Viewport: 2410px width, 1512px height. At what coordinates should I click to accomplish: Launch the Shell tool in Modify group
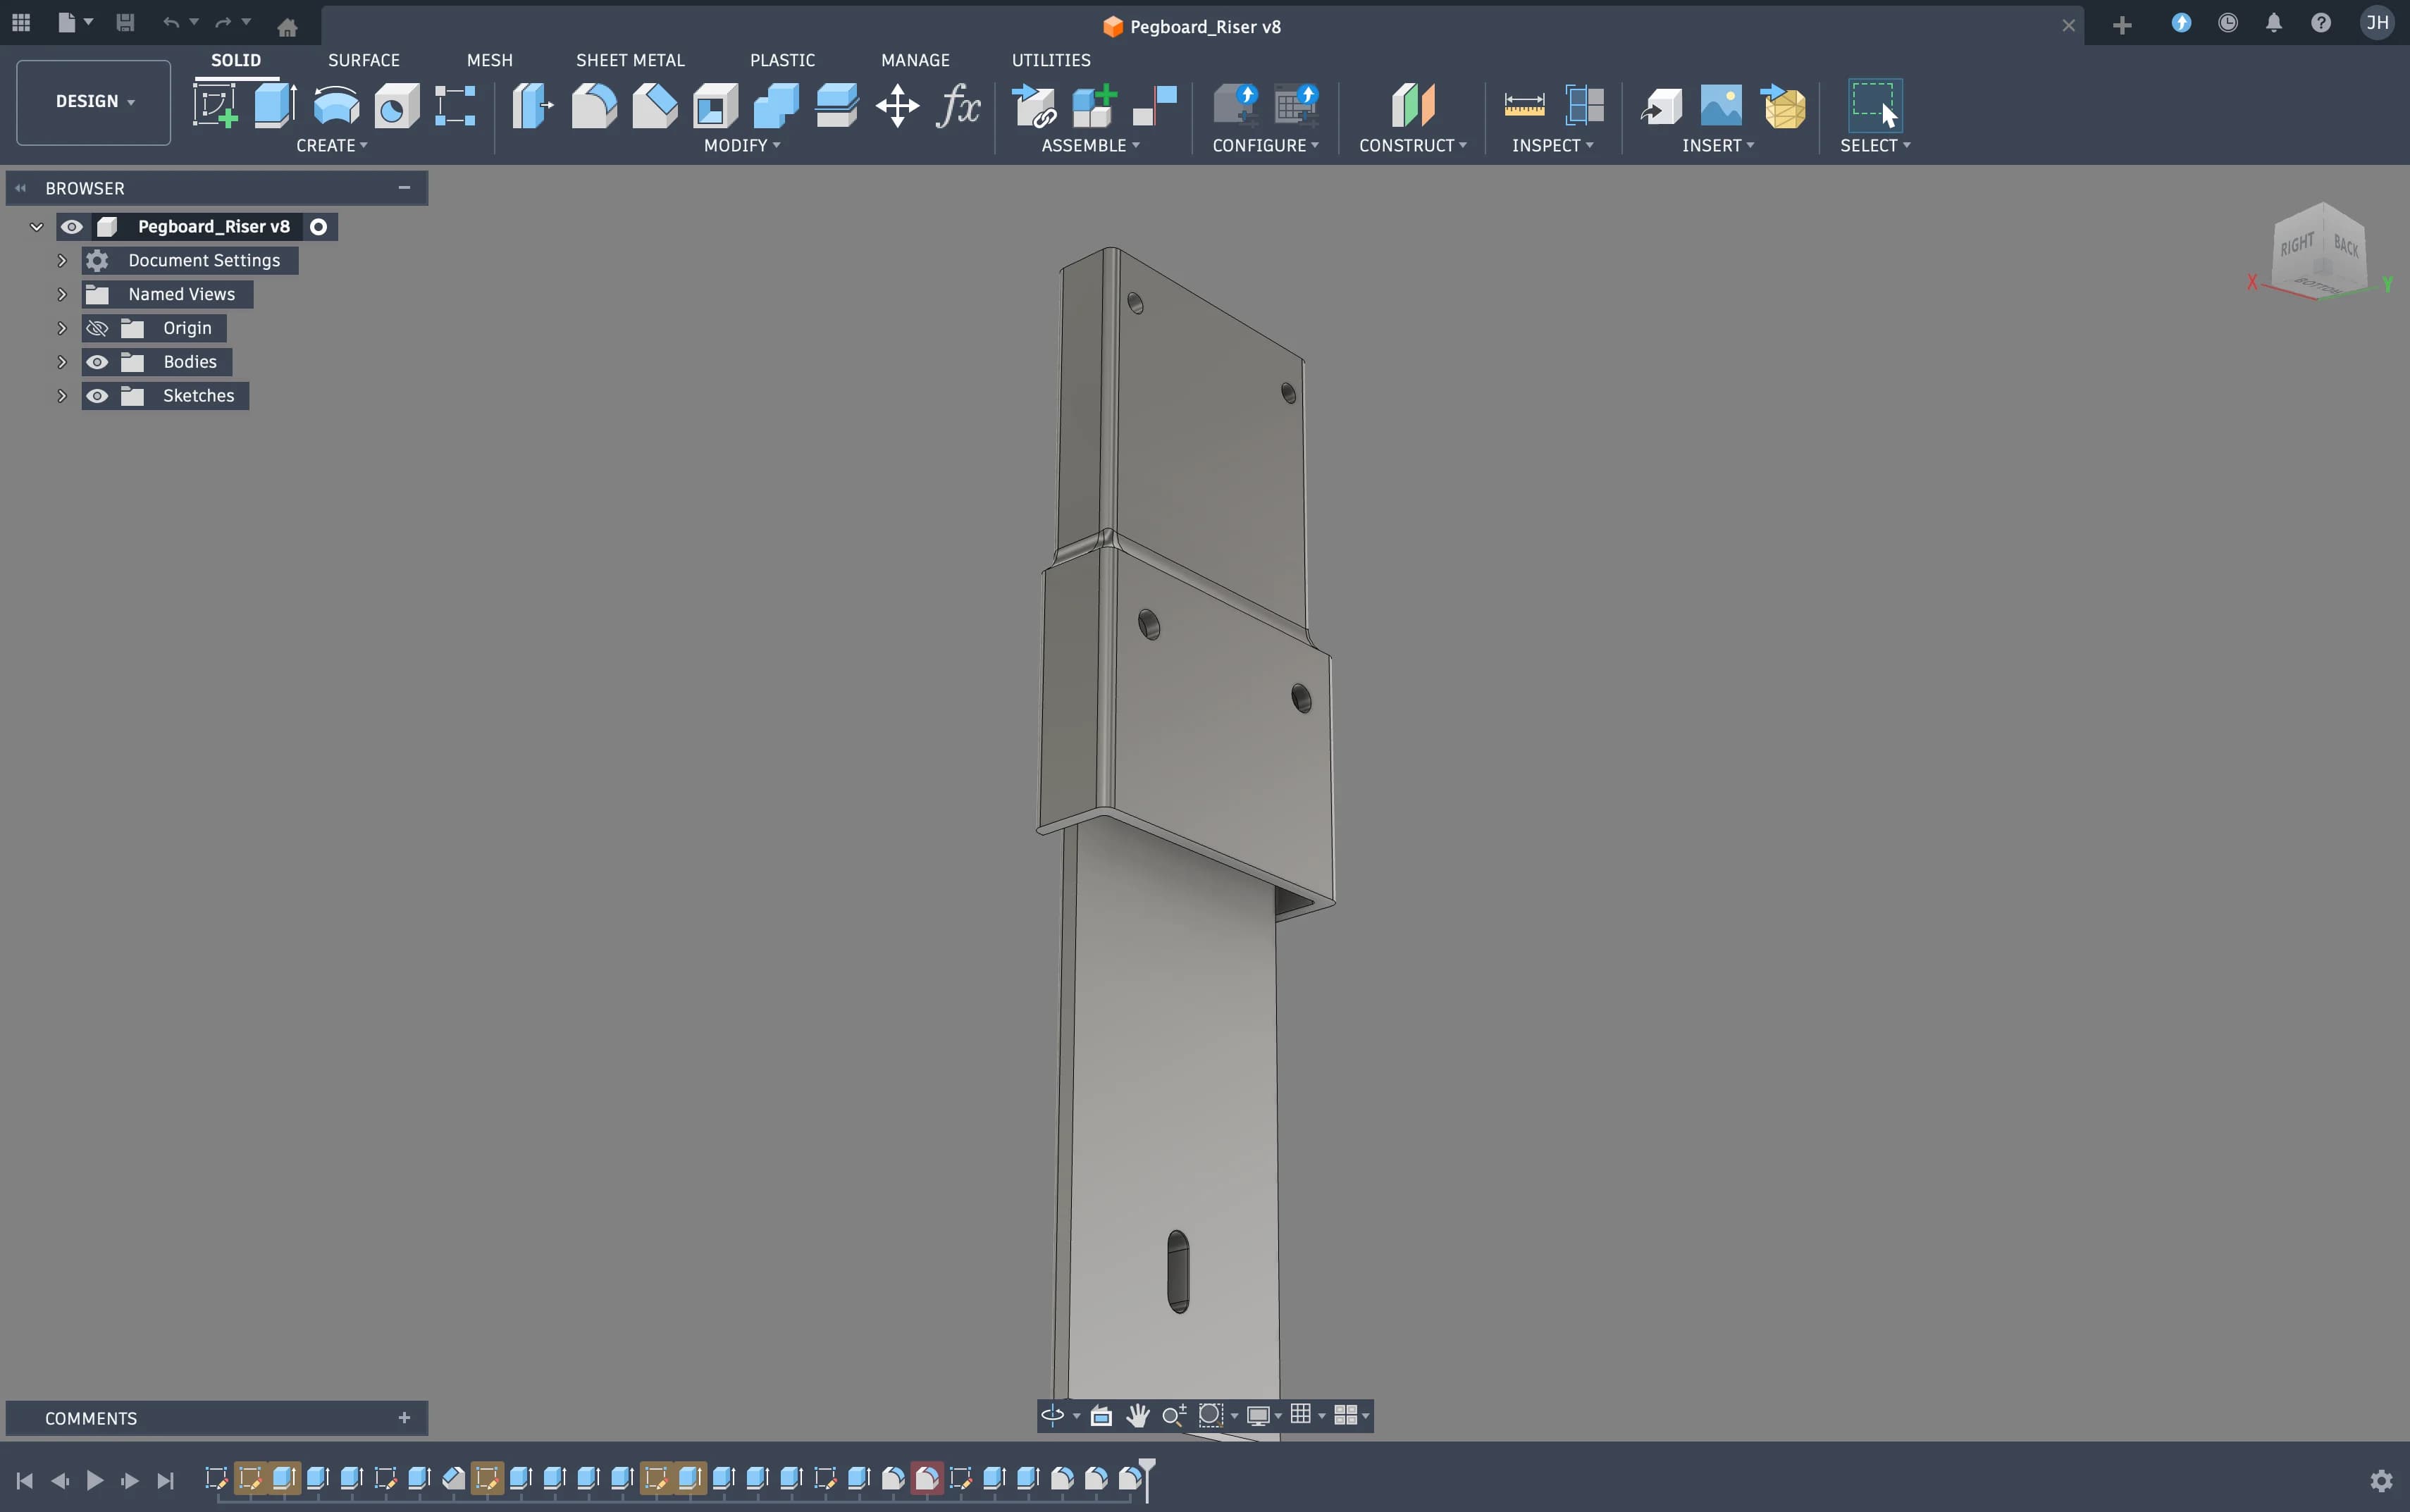[x=714, y=105]
